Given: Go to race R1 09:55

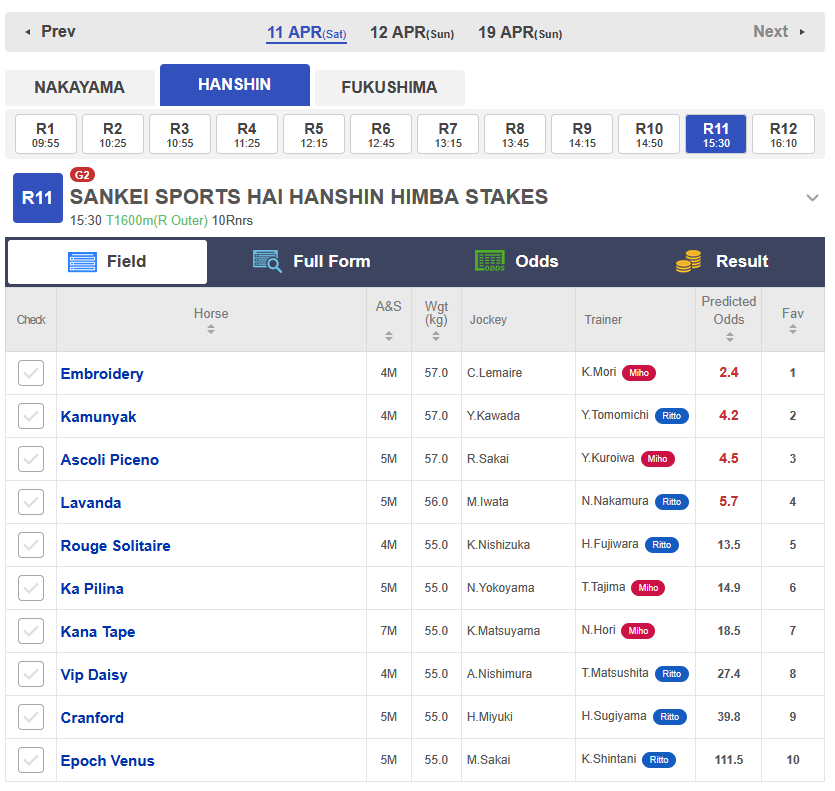Looking at the screenshot, I should click(46, 134).
